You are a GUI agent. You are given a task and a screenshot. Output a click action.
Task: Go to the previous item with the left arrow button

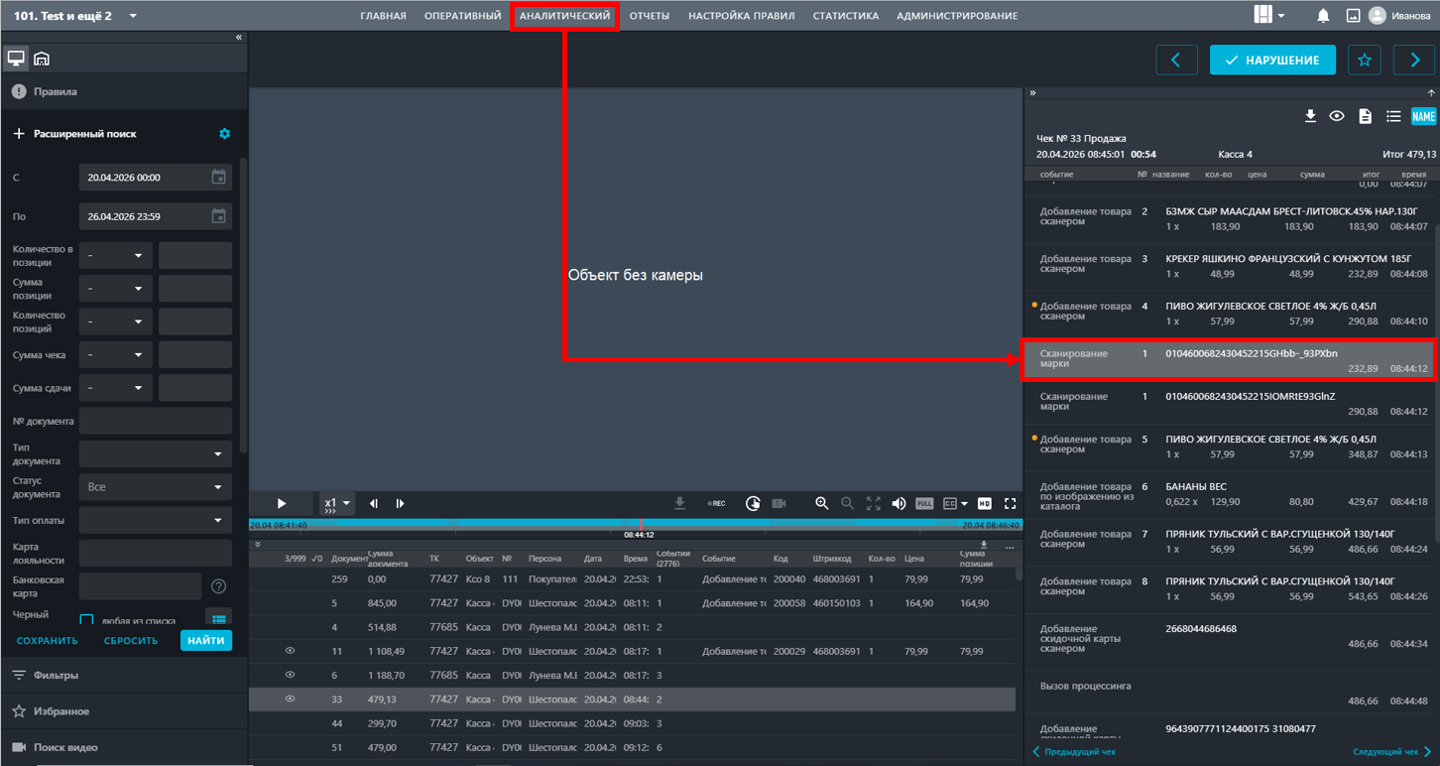tap(1176, 60)
